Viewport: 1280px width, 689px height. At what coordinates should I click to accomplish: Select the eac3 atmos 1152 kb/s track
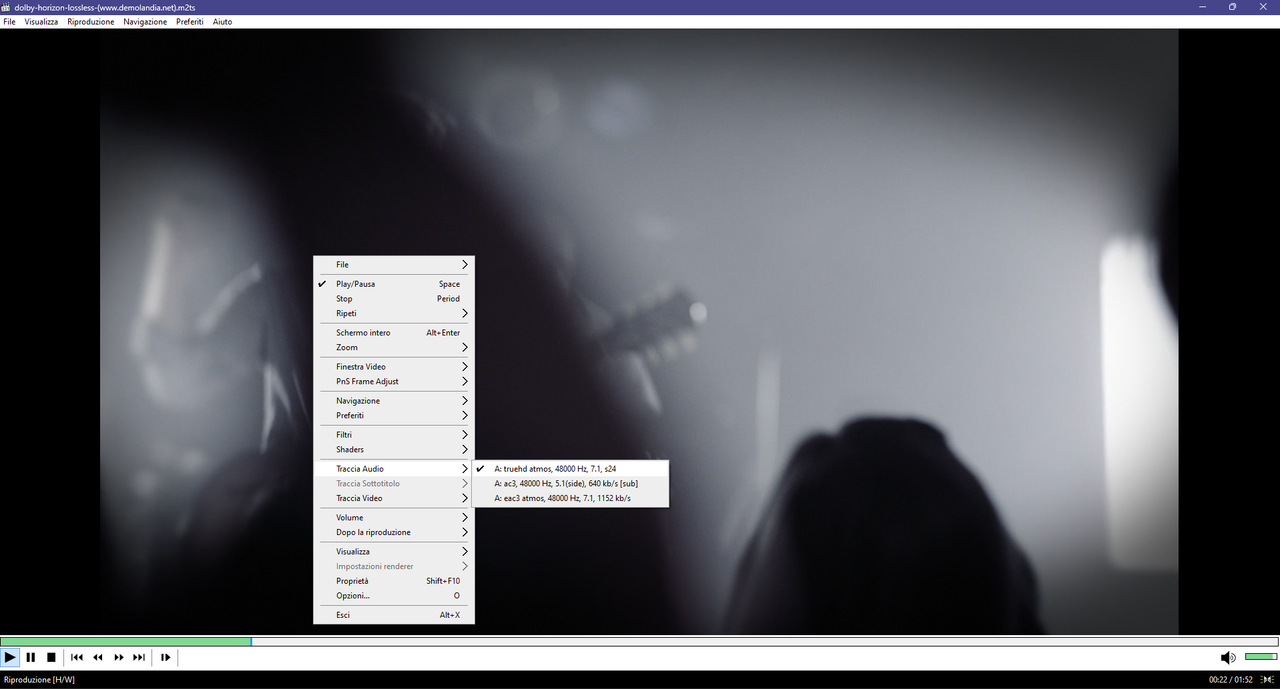(571, 498)
